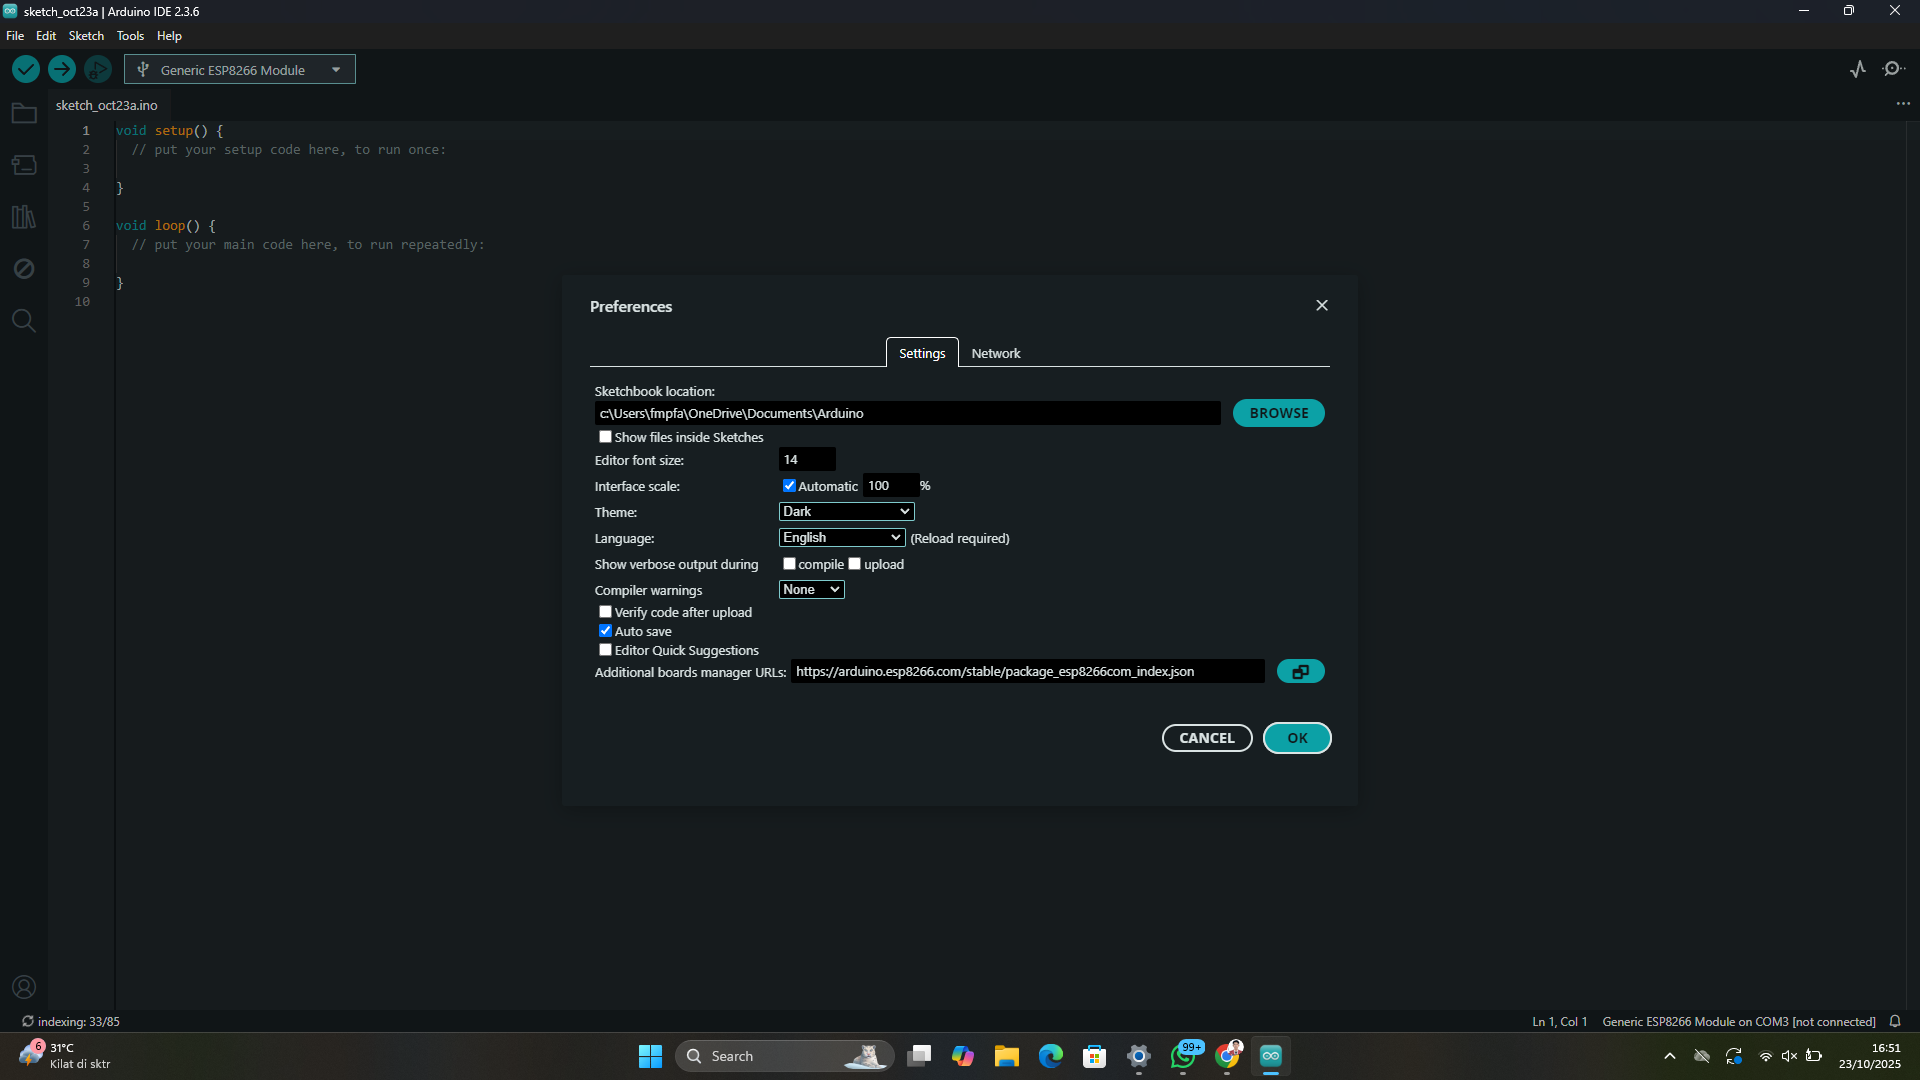Select the sketch_oct23a.ino editor tab
Screen dimensions: 1920x1080
pyautogui.click(x=107, y=105)
